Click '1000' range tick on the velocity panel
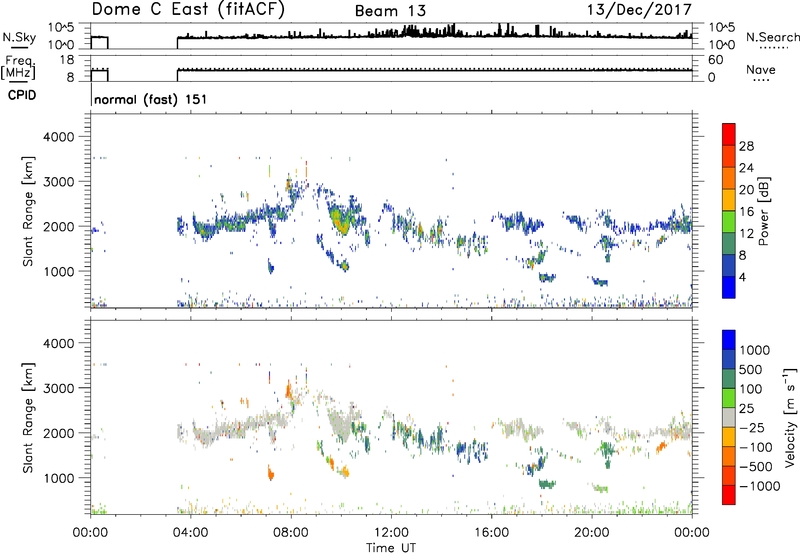This screenshot has width=800, height=554. [58, 478]
